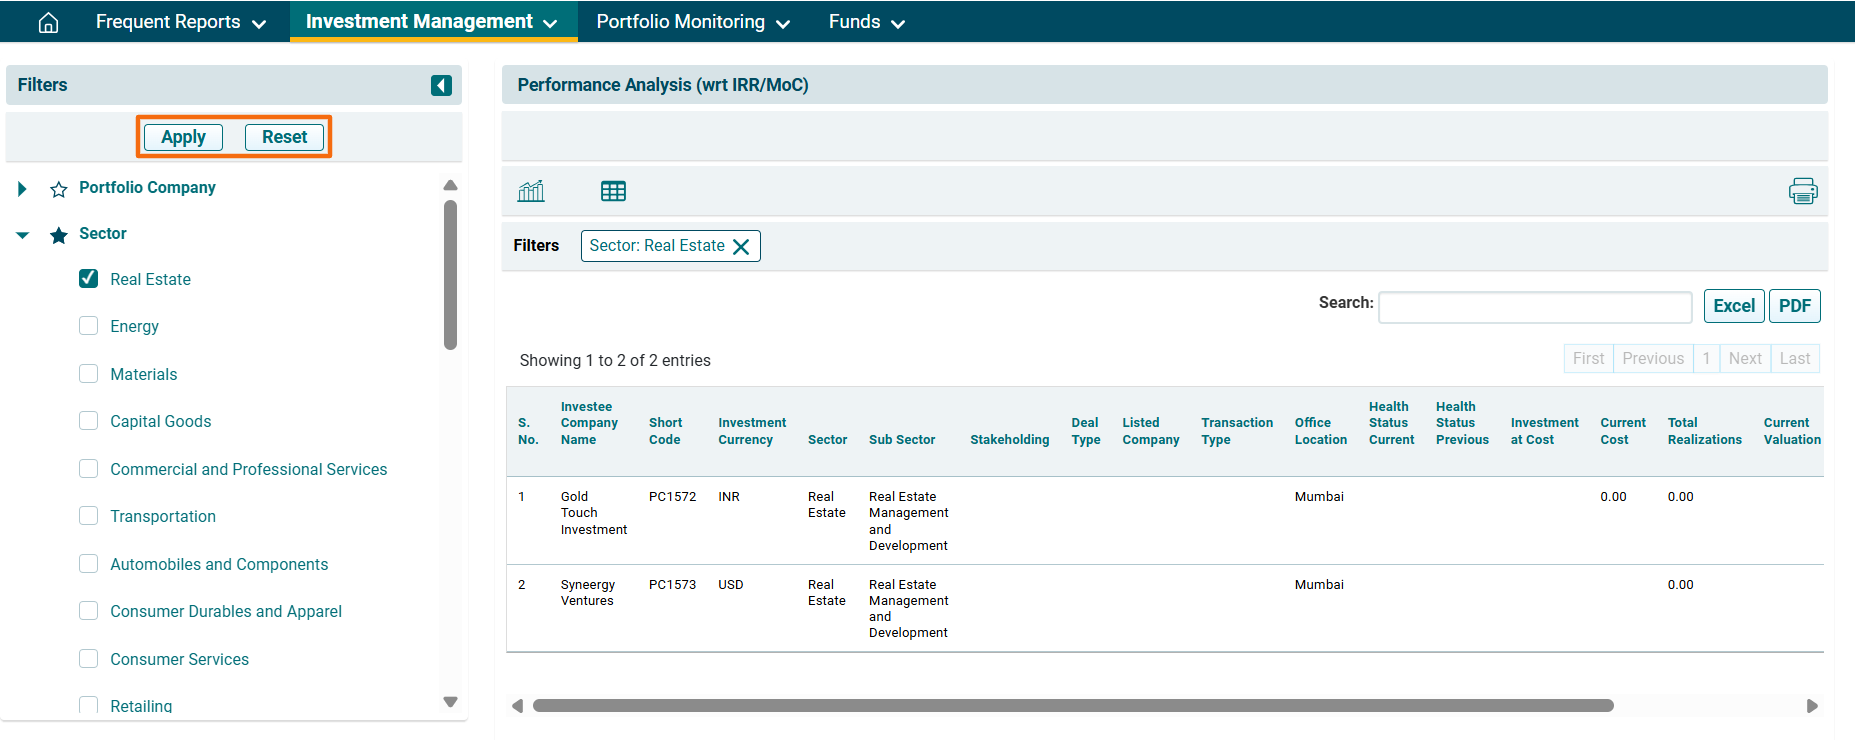Click the Apply filters button

coord(183,137)
